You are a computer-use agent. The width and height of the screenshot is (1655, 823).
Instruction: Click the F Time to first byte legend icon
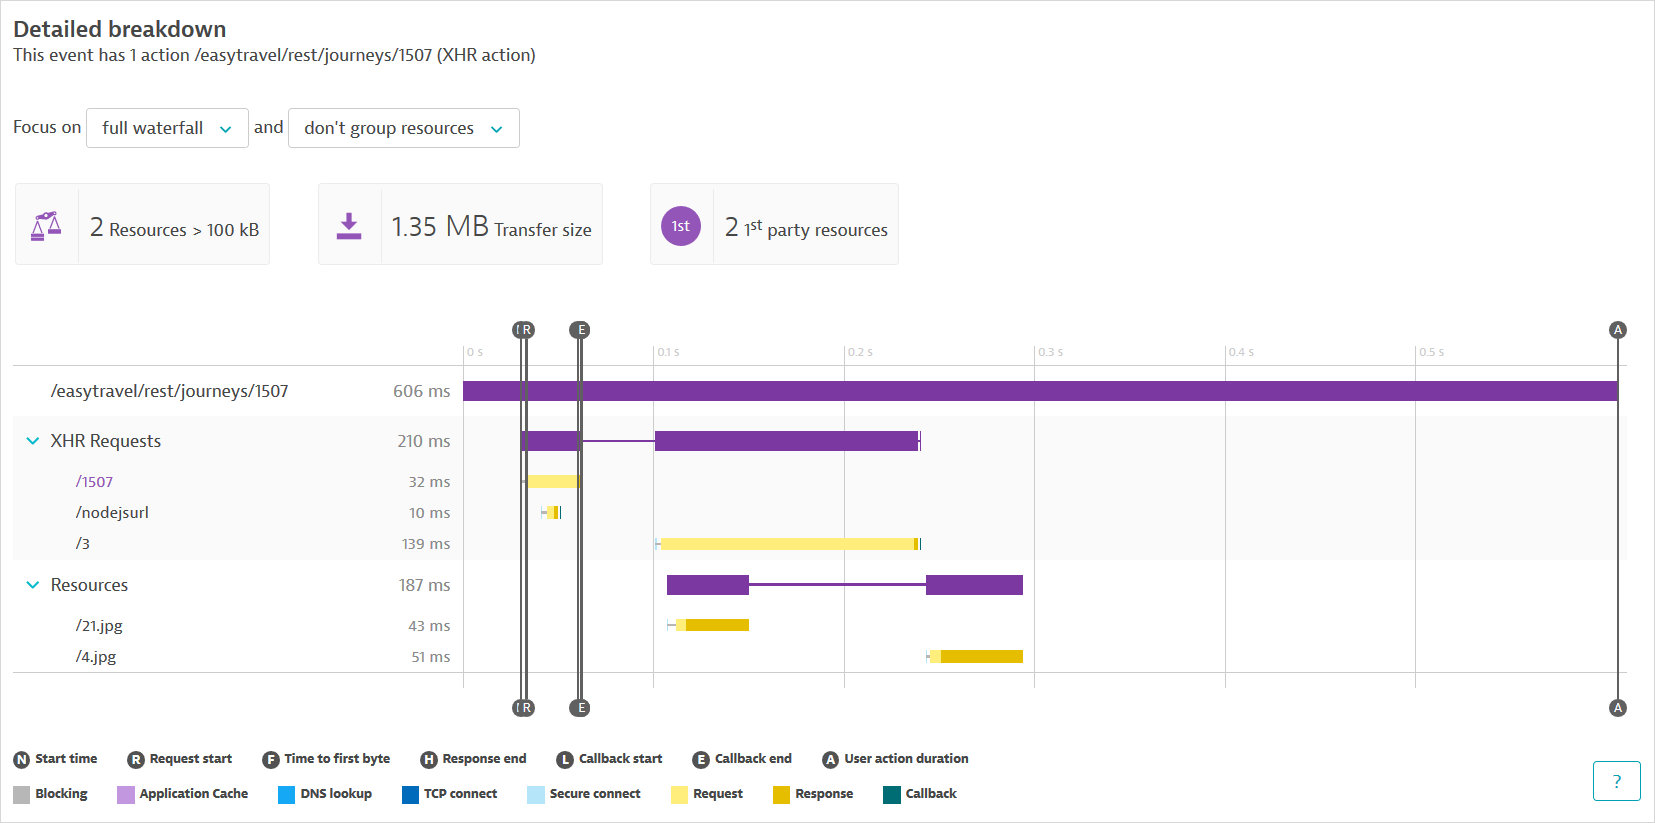(x=270, y=760)
